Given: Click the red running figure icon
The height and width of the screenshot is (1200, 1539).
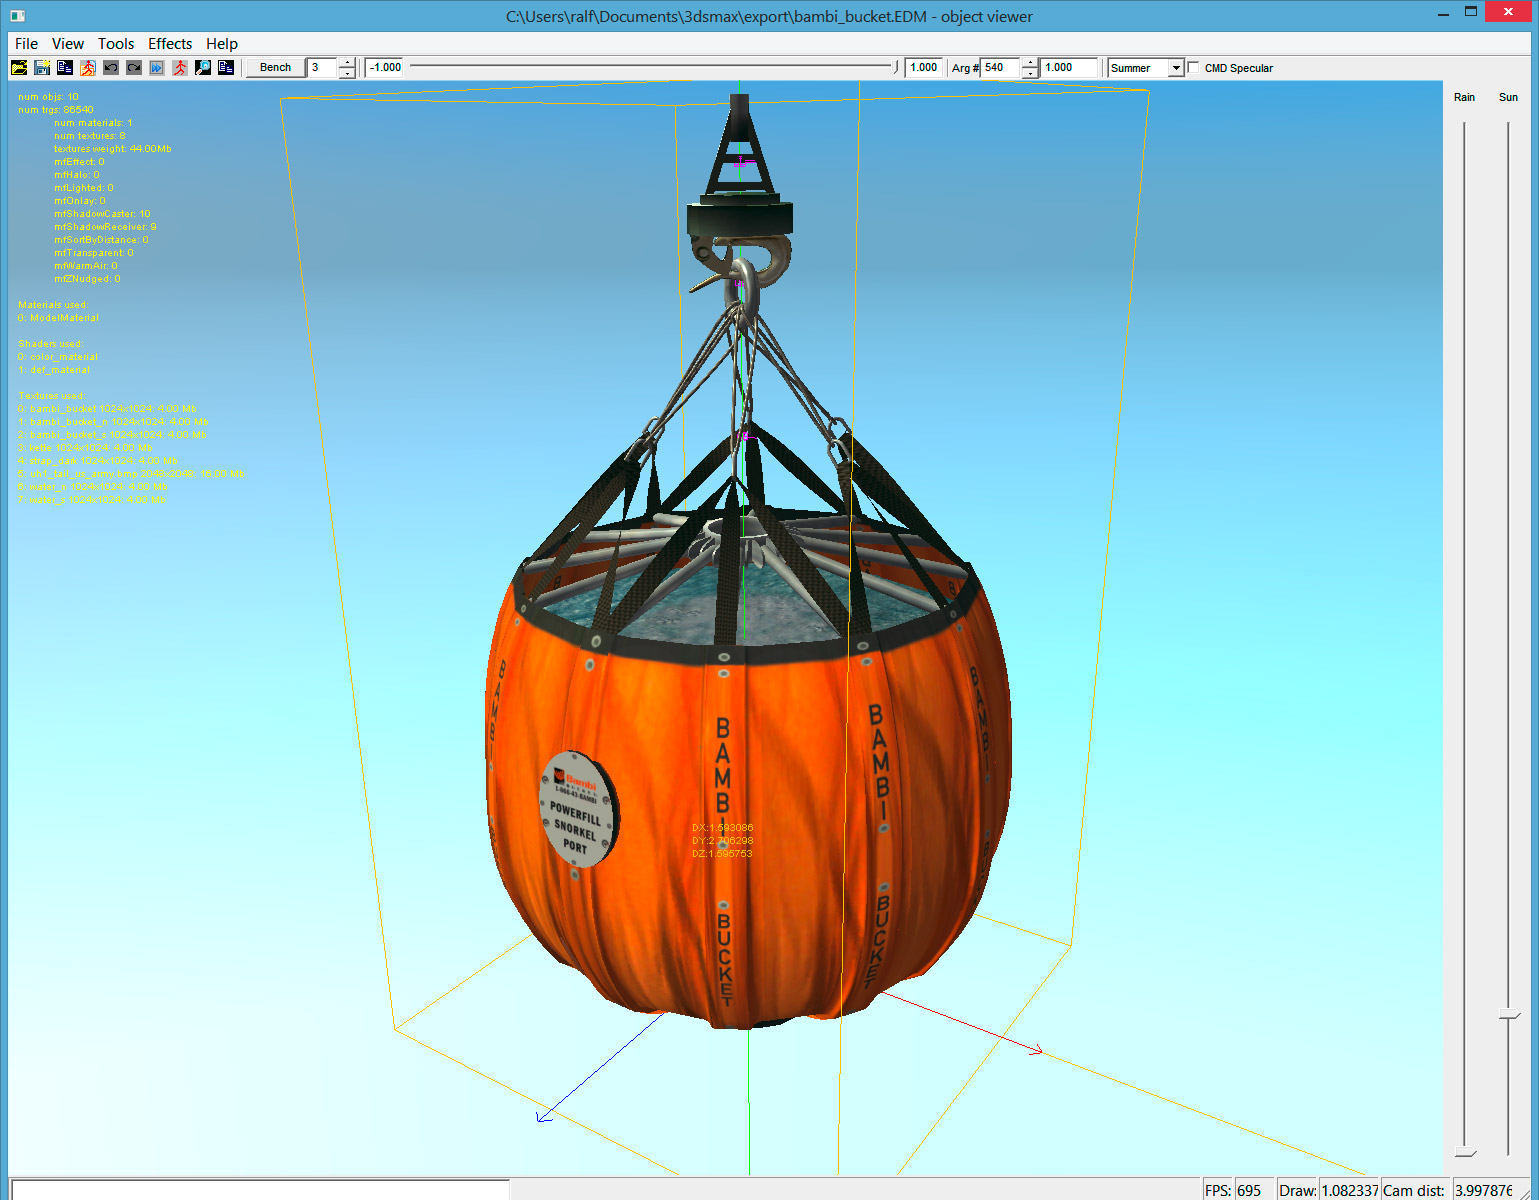Looking at the screenshot, I should coord(180,68).
